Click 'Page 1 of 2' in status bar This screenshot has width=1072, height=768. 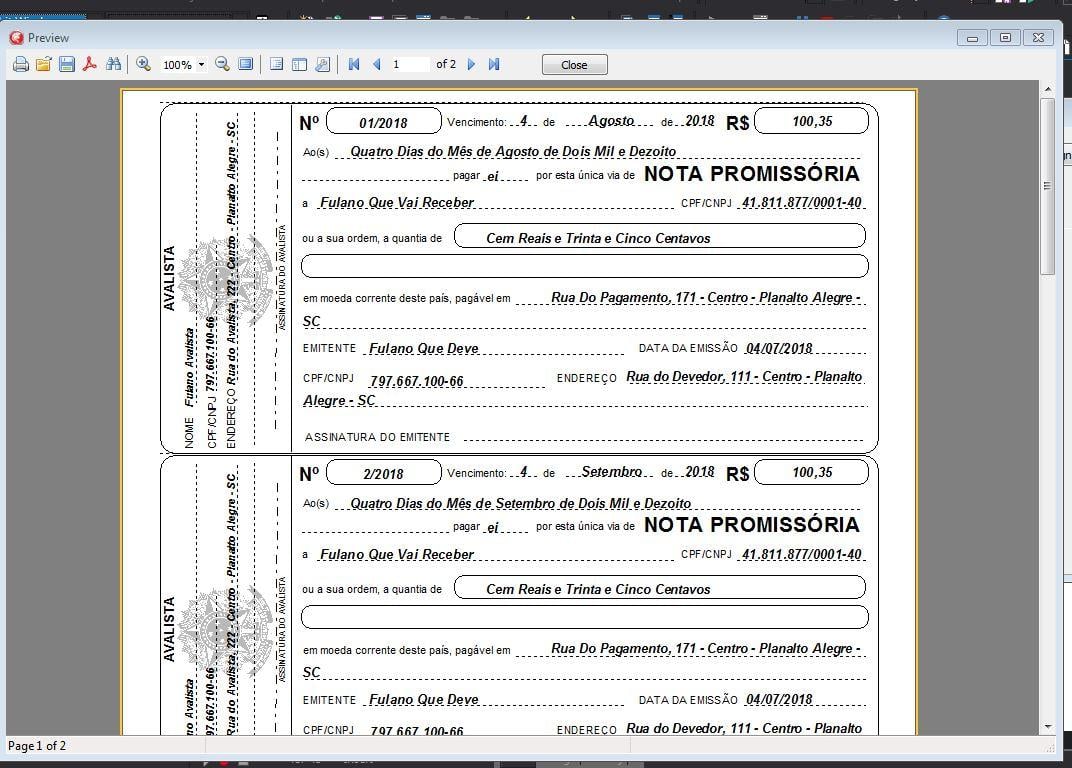click(37, 745)
